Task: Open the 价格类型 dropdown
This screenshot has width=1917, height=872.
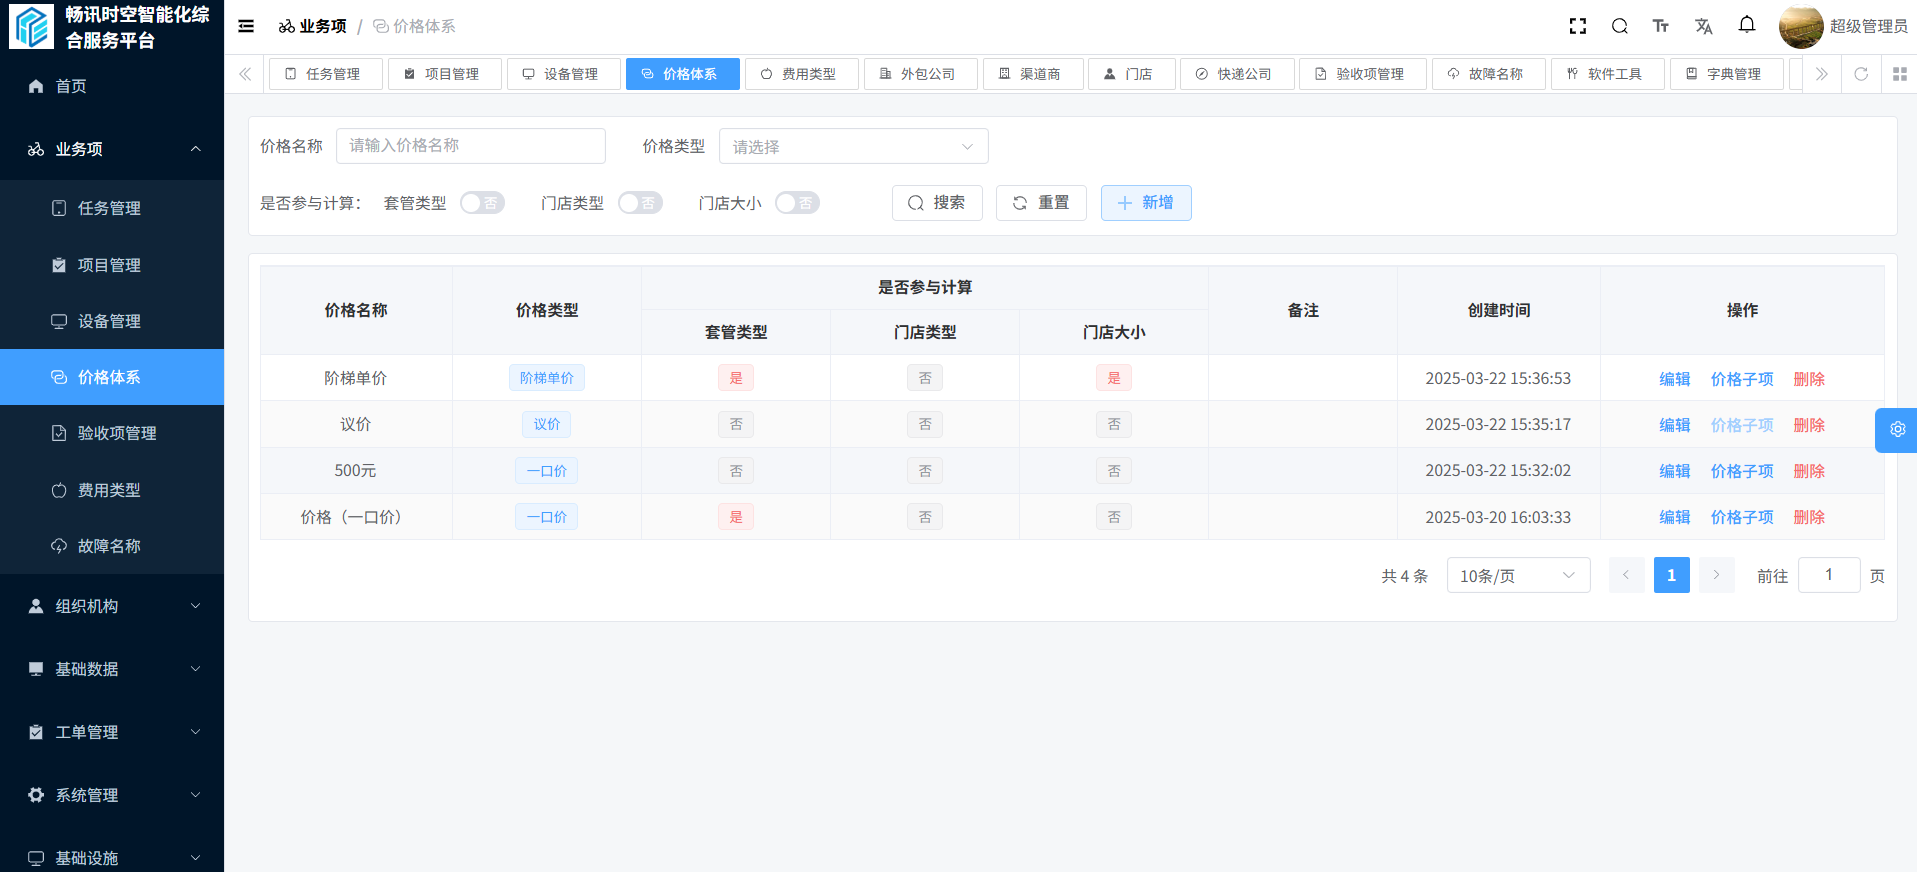Action: (853, 146)
